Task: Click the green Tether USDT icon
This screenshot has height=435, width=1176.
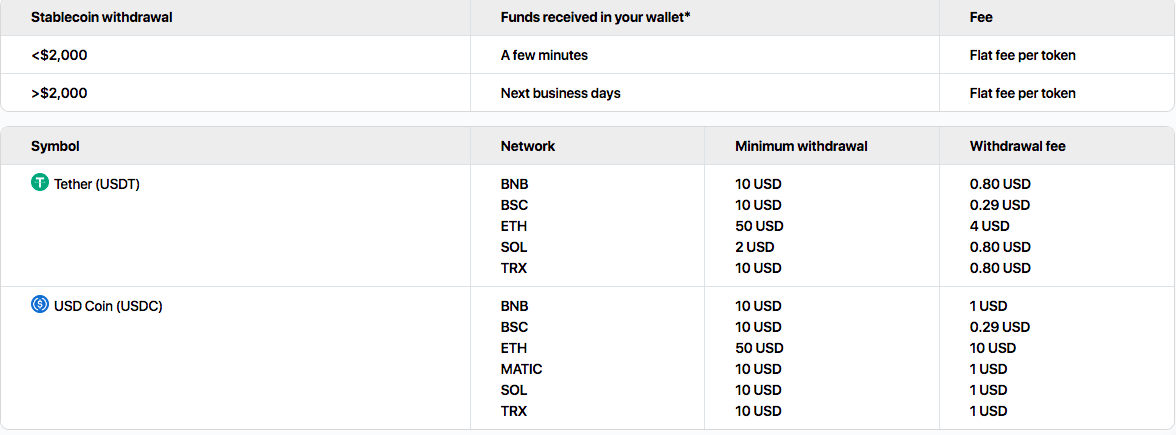Action: click(40, 183)
